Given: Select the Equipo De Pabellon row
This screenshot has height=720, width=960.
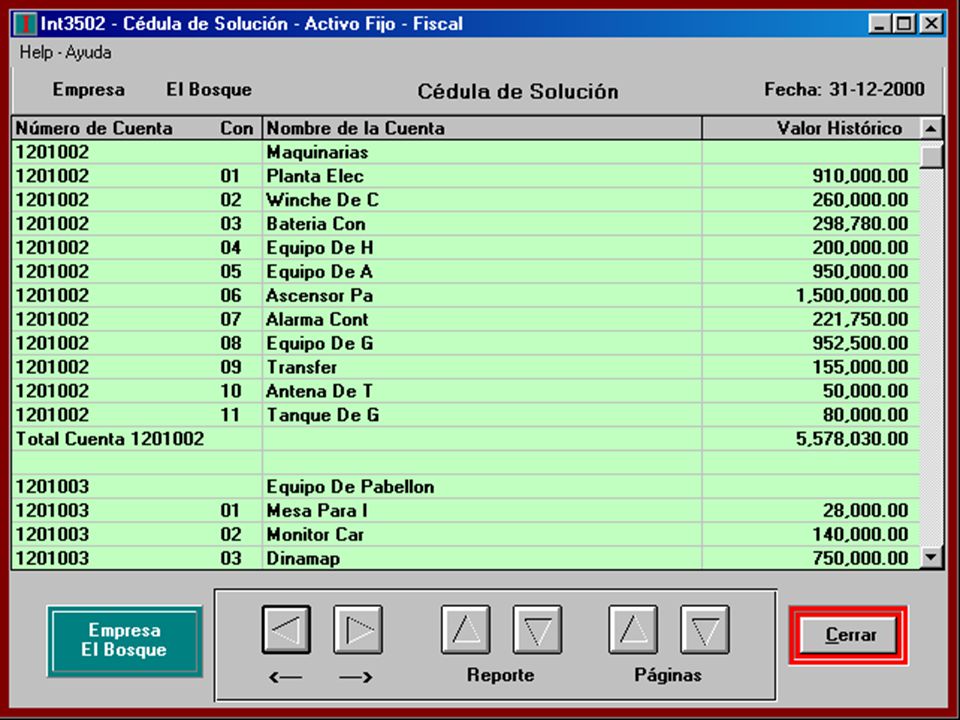Looking at the screenshot, I should 466,486.
